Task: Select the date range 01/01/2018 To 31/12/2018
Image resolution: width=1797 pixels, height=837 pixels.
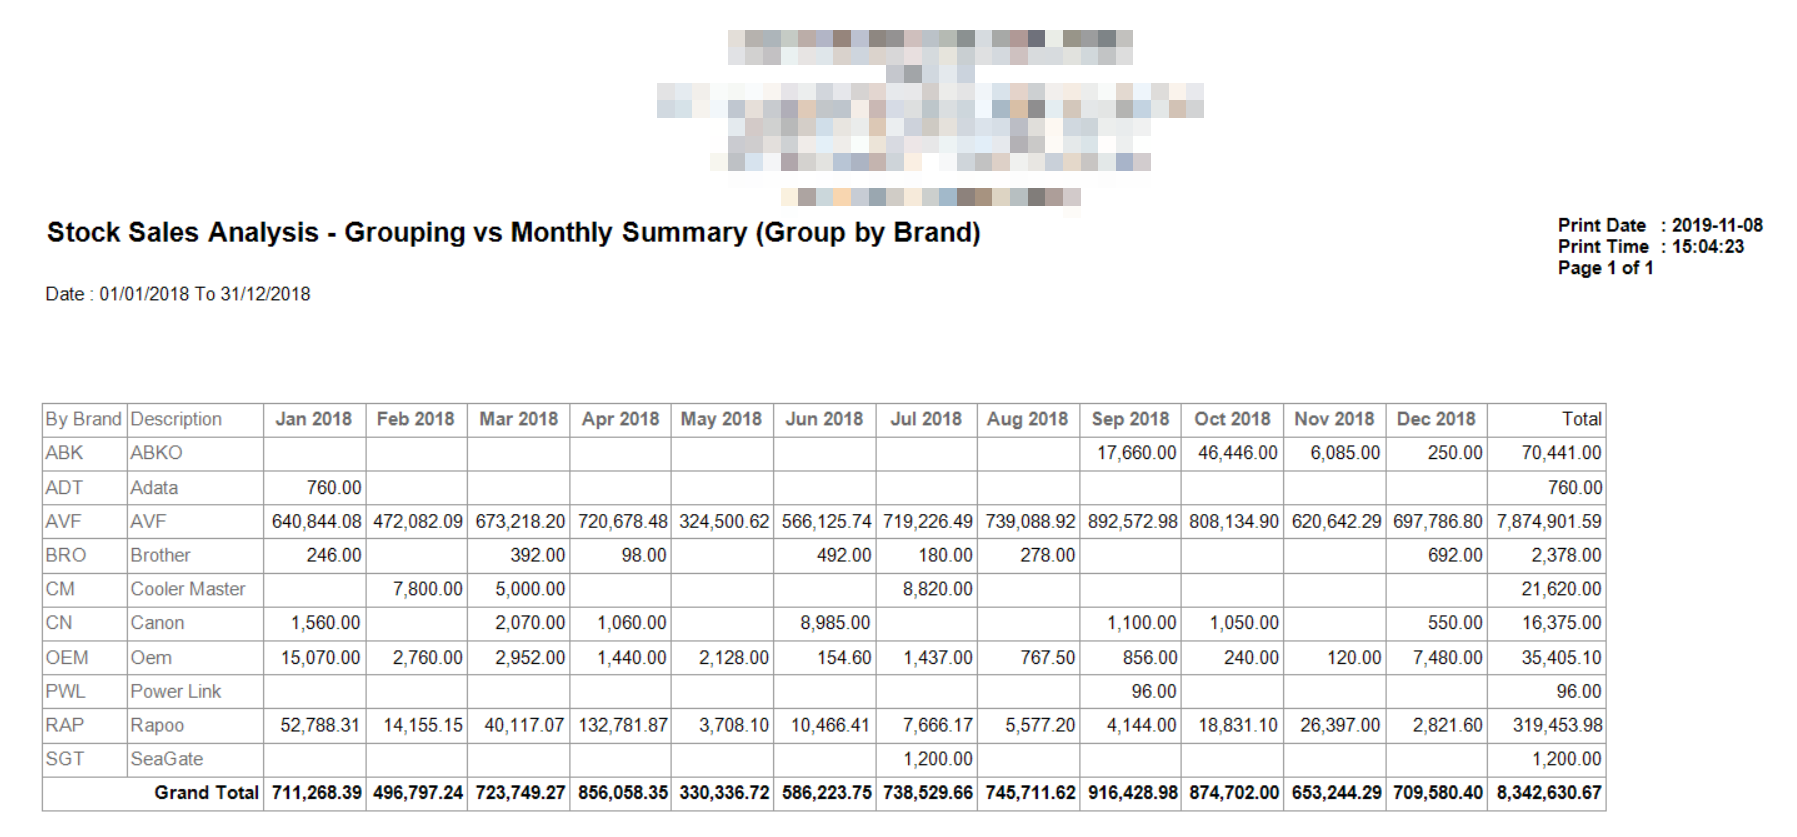Action: coord(205,294)
